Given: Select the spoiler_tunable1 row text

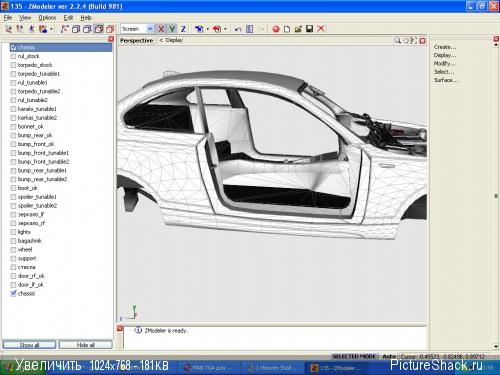Looking at the screenshot, I should pos(37,197).
